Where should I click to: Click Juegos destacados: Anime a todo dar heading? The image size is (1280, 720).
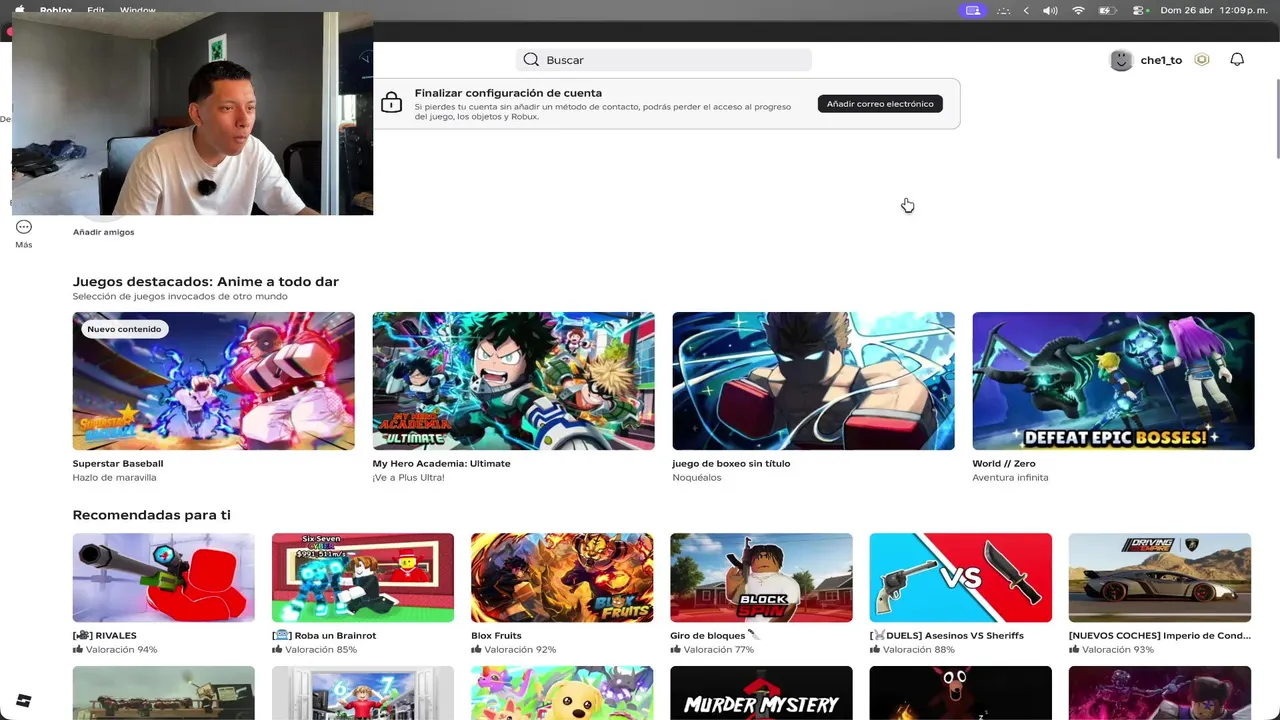pos(206,282)
